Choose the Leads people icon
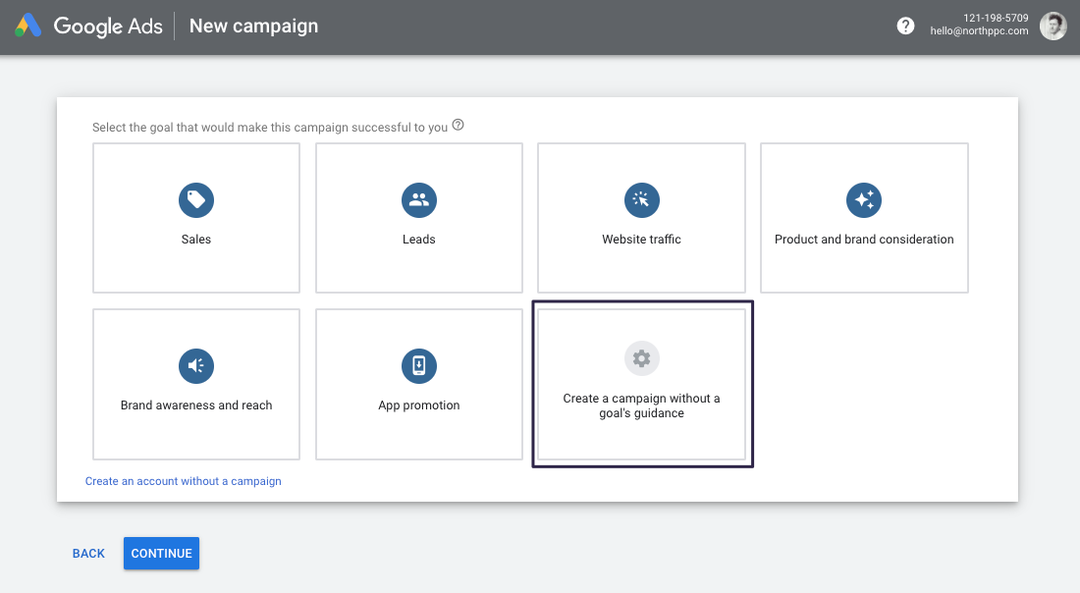The image size is (1080, 593). [419, 200]
